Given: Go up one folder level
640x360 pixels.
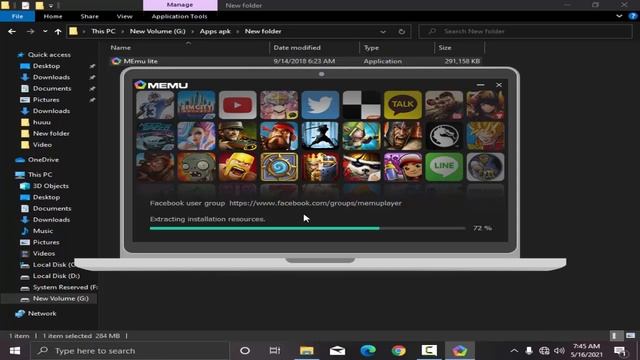Looking at the screenshot, I should 58,31.
